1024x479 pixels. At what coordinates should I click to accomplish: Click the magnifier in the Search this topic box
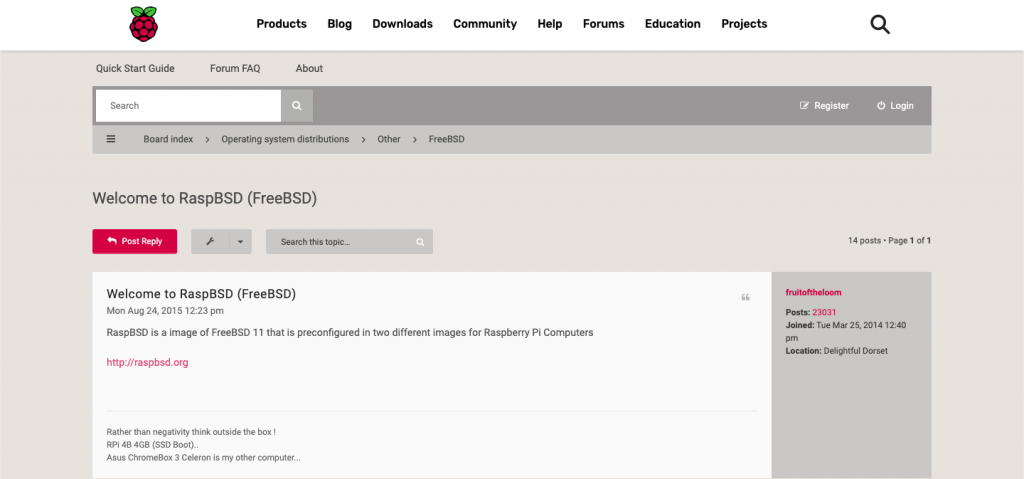coord(420,242)
